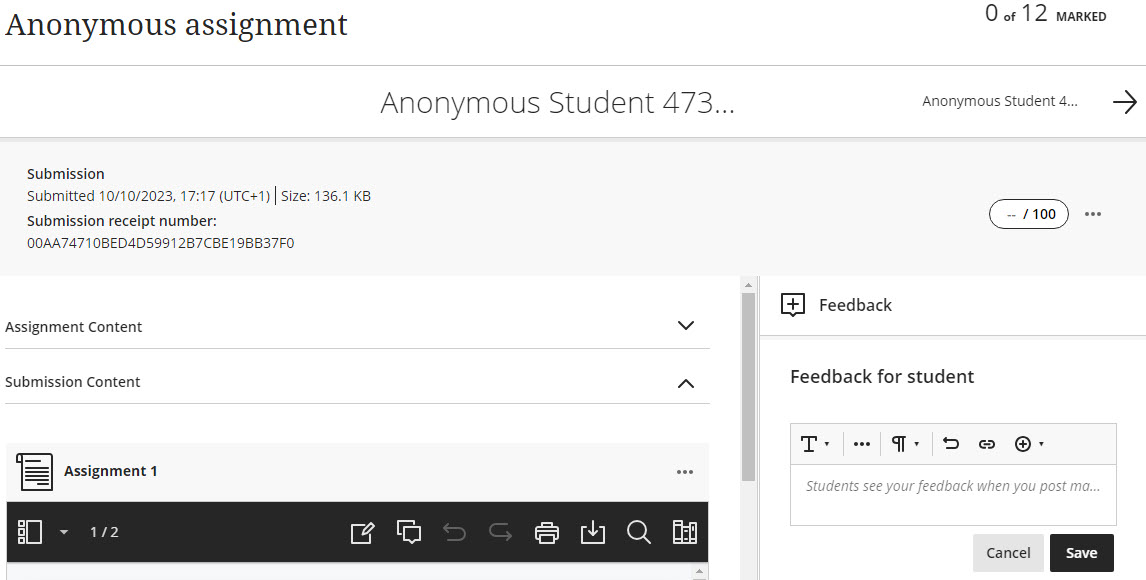Download the Assignment 1 submission
Image resolution: width=1146 pixels, height=580 pixels.
pyautogui.click(x=593, y=532)
